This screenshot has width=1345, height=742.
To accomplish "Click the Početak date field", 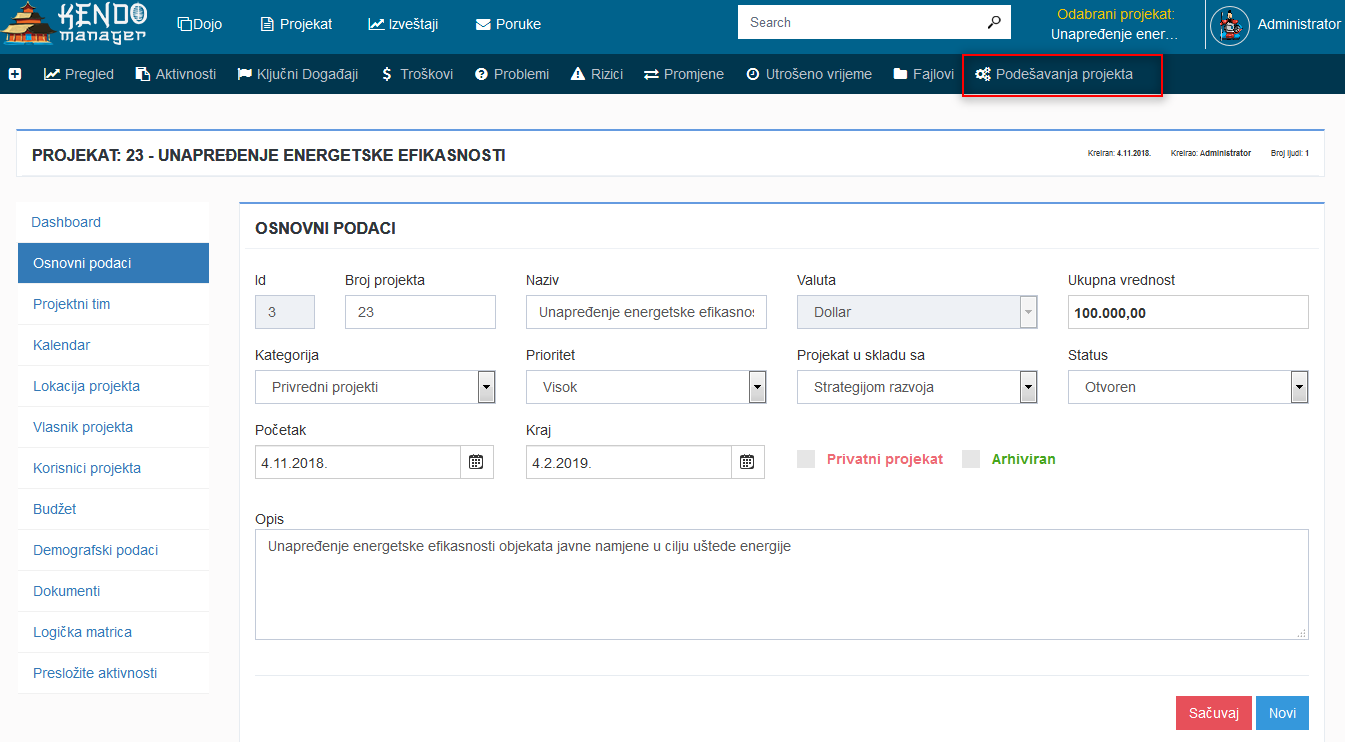I will [358, 462].
